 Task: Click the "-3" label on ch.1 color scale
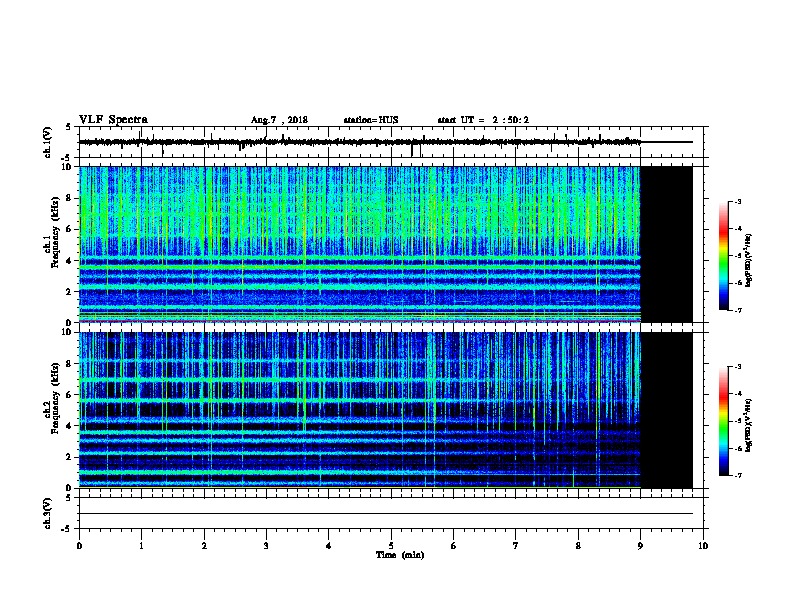[x=737, y=201]
